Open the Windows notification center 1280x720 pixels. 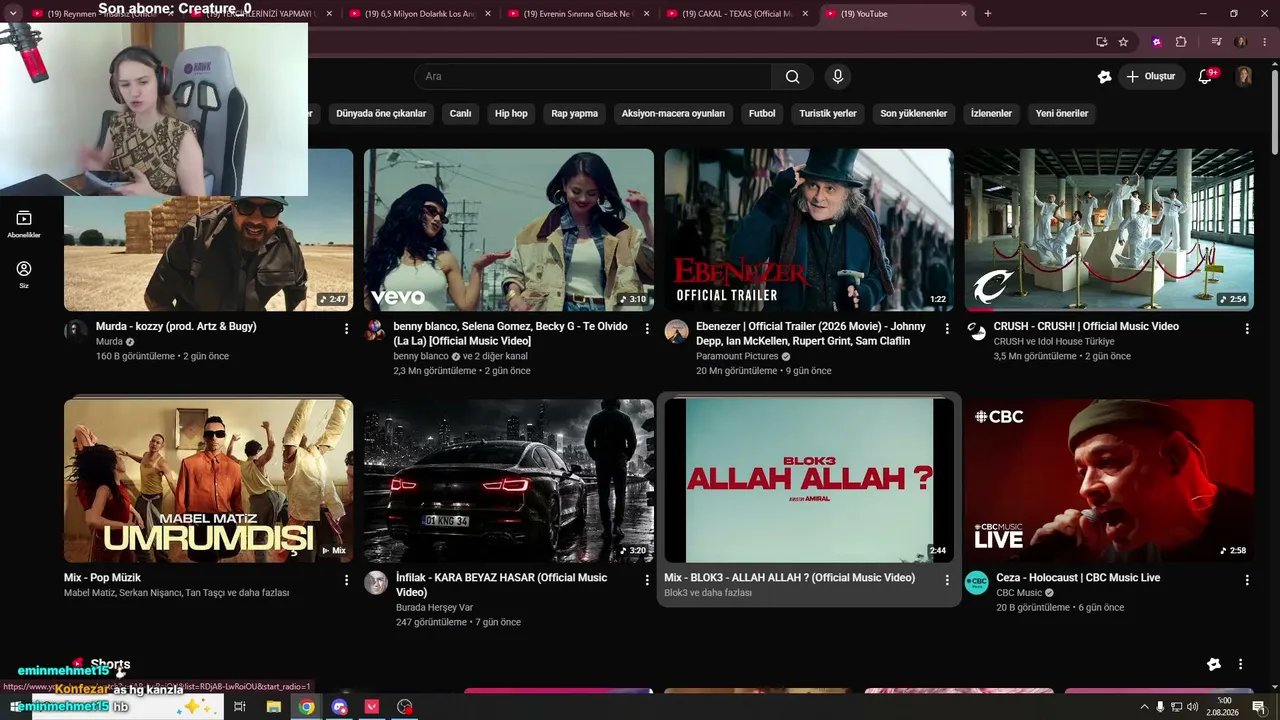coord(1259,707)
